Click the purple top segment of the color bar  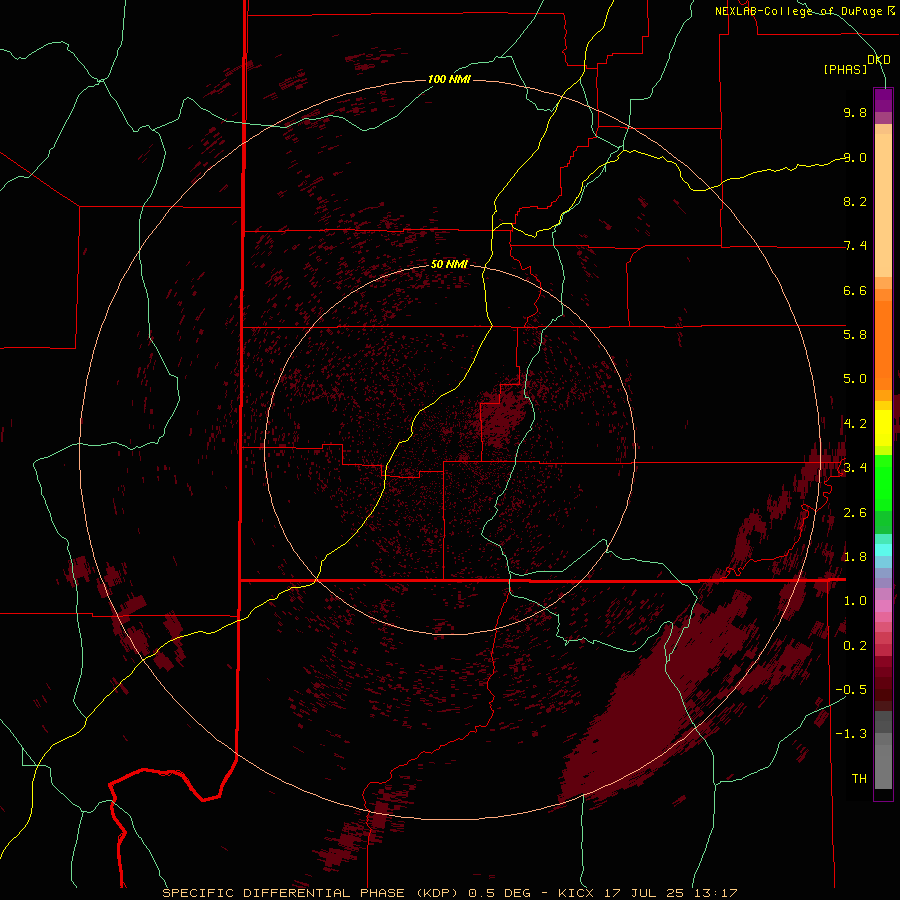883,101
